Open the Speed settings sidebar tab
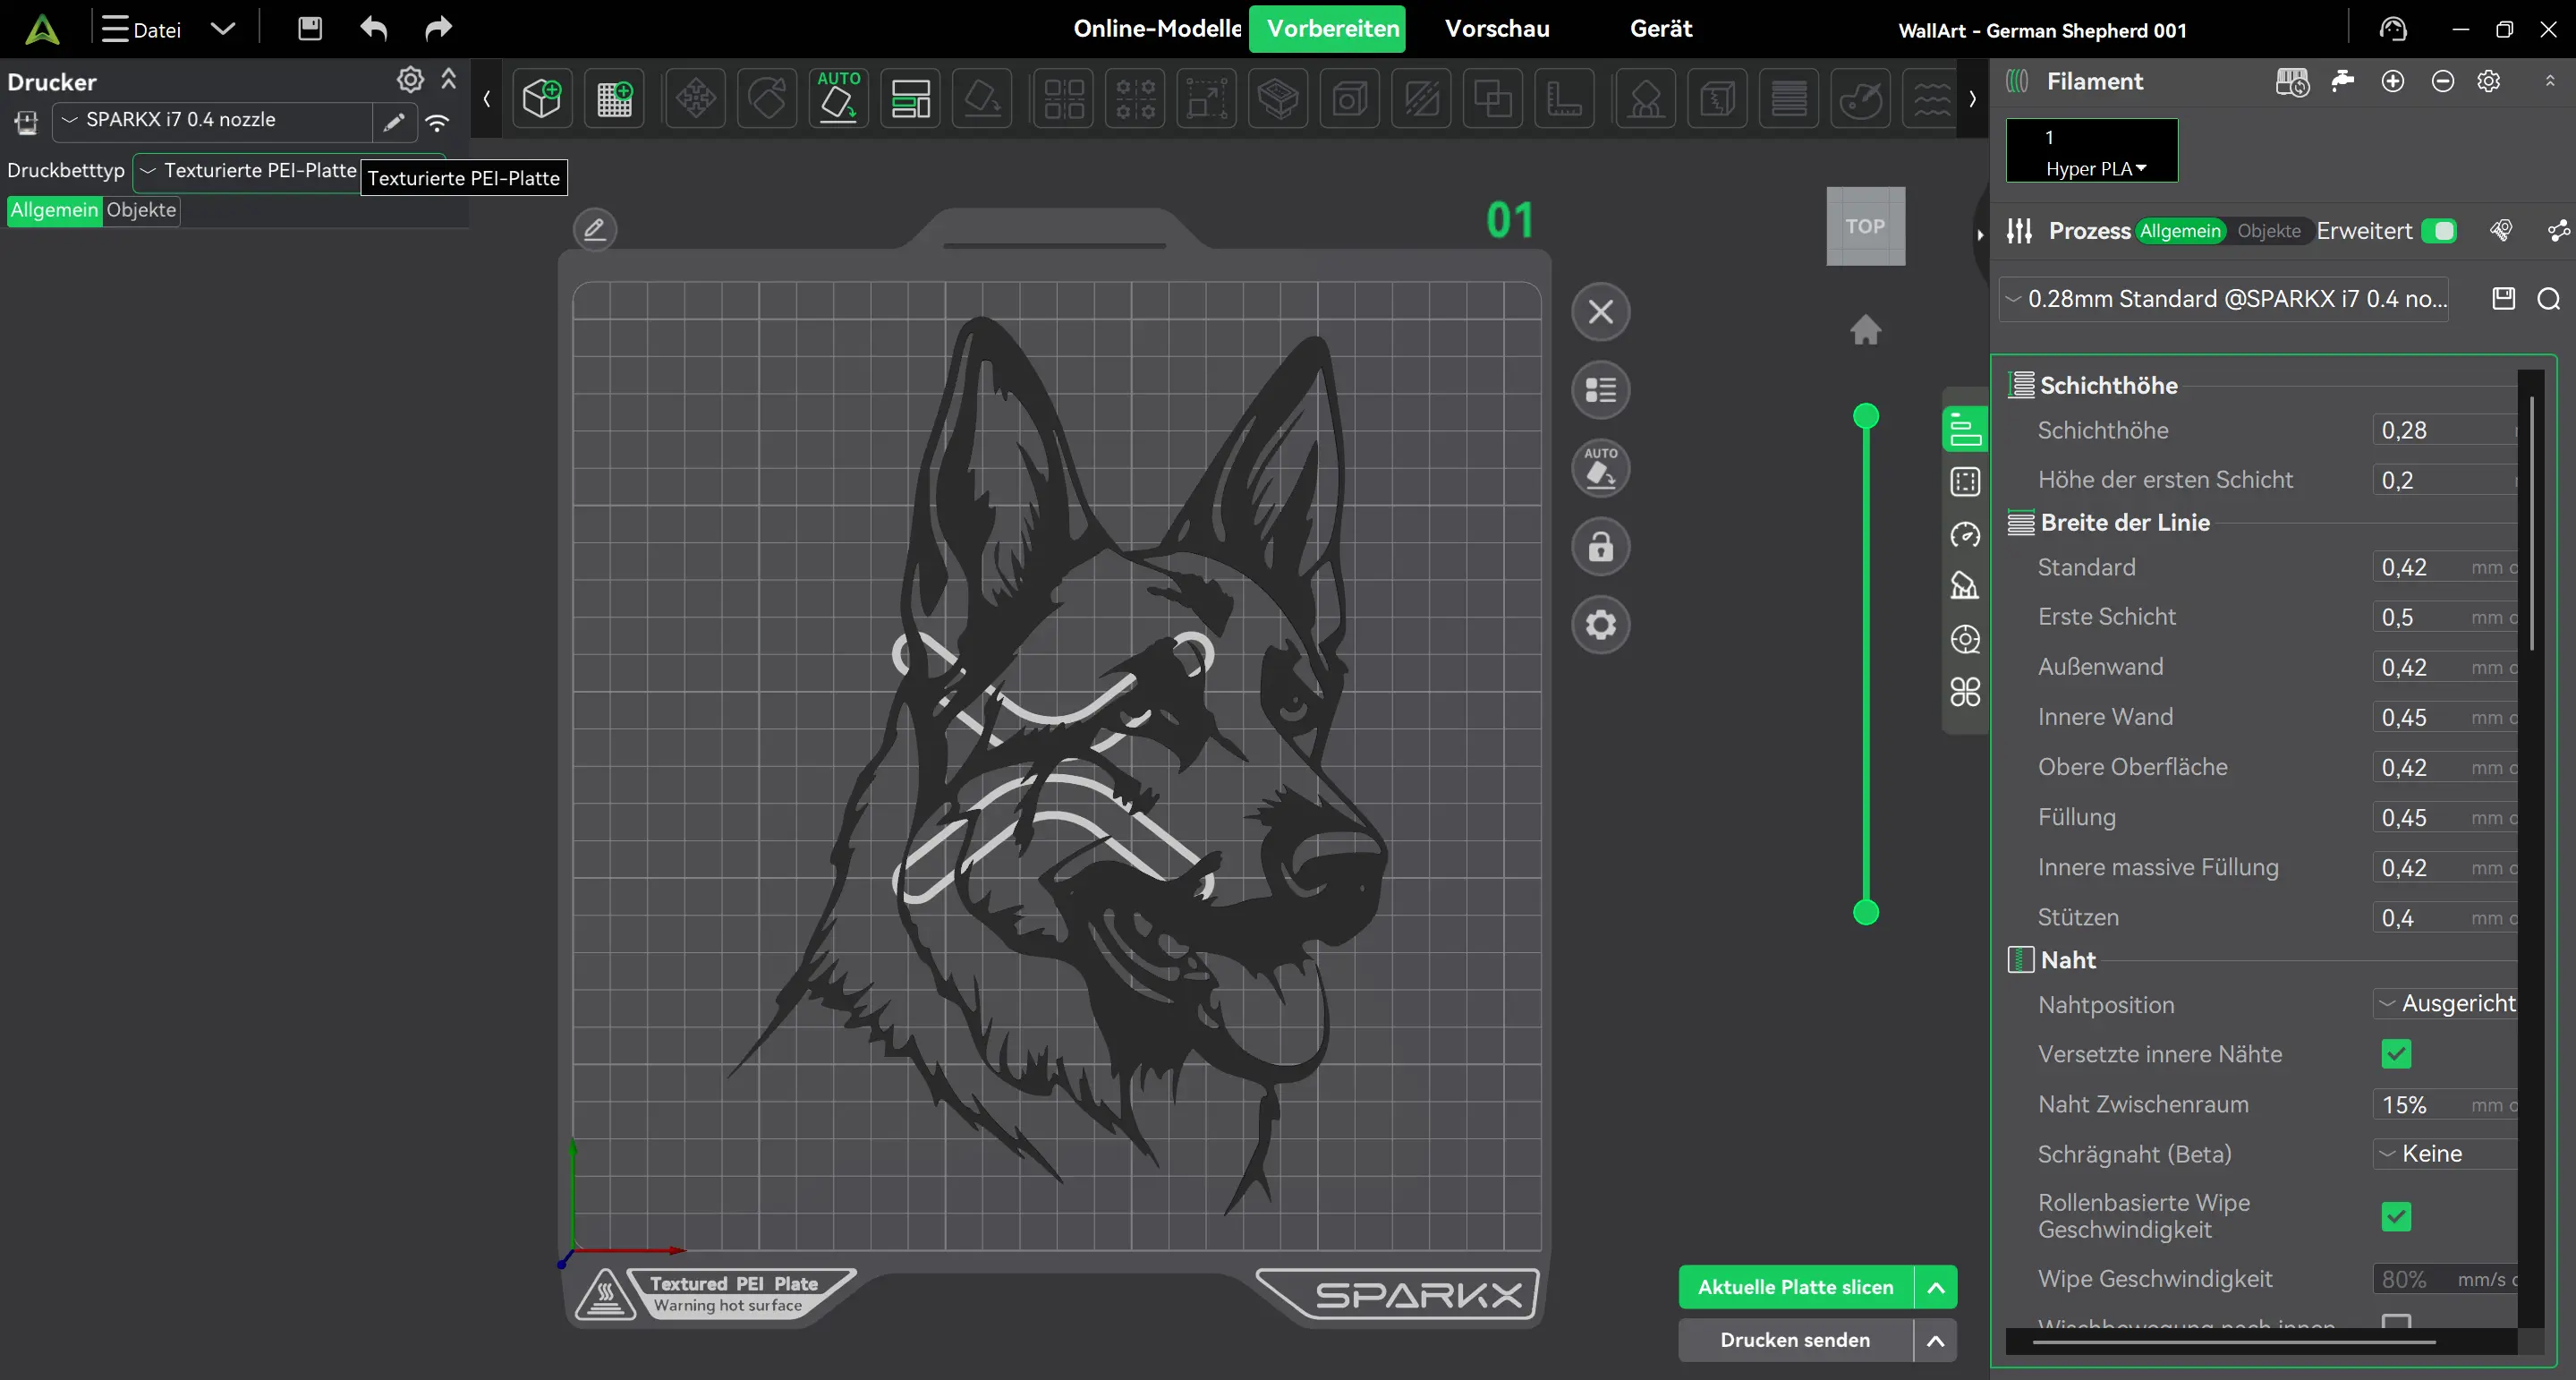2576x1380 pixels. point(1965,535)
